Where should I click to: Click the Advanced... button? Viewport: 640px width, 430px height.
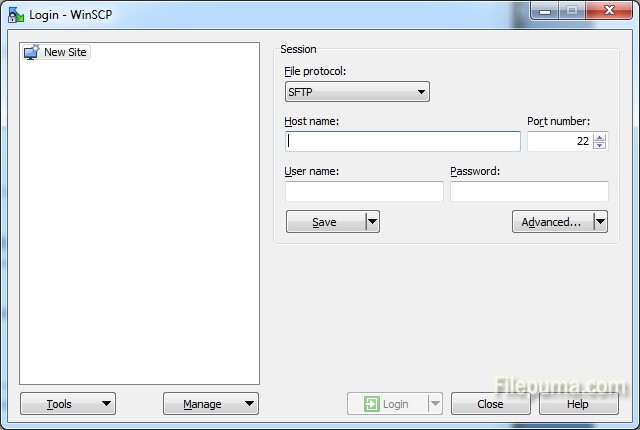click(x=551, y=222)
